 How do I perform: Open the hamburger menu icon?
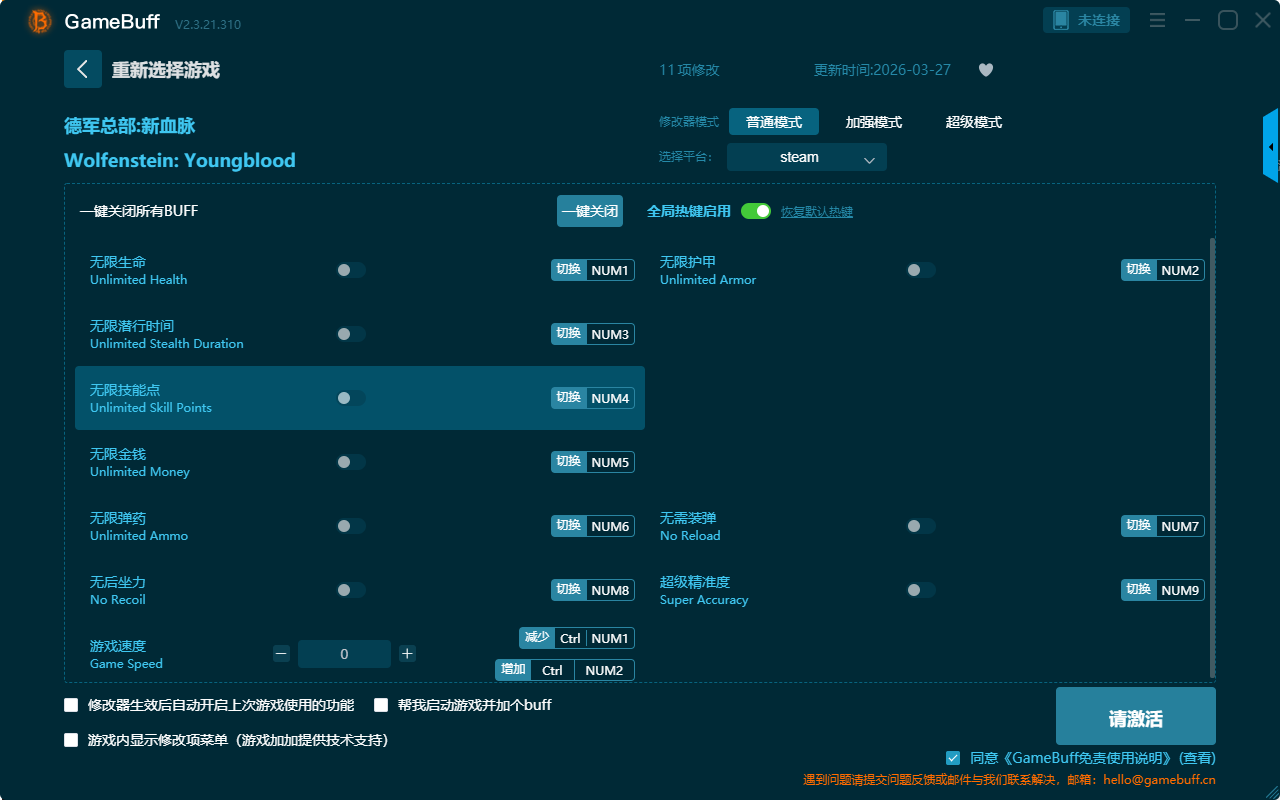pos(1157,20)
